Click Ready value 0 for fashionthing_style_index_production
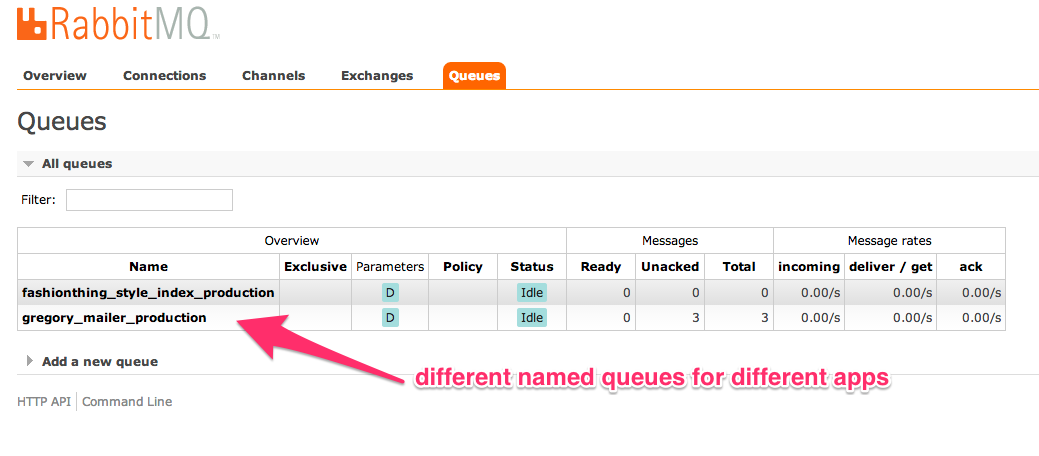Image resolution: width=1039 pixels, height=456 pixels. [626, 292]
